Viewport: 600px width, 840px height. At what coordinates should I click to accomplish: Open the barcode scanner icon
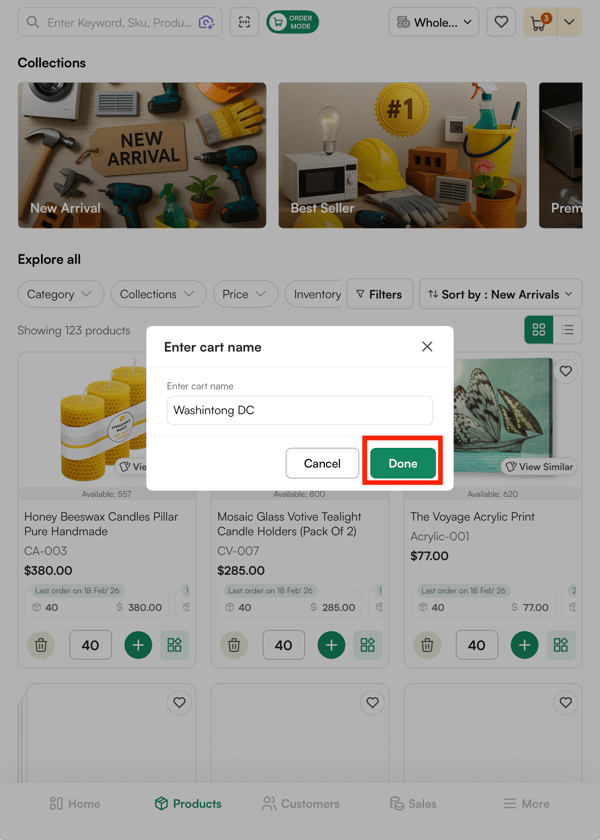click(x=244, y=22)
